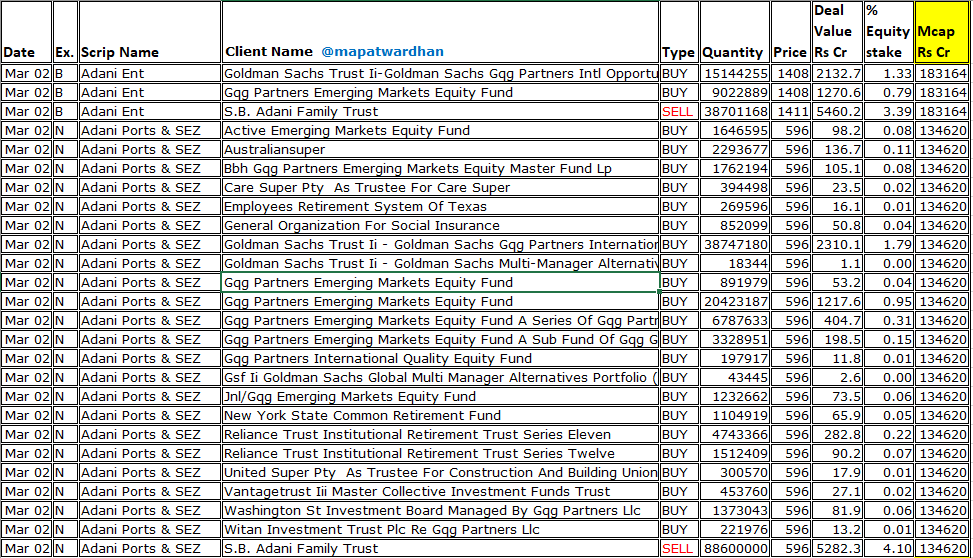The width and height of the screenshot is (973, 558).
Task: Select the Active Emerging Markets Equity Fund cell
Action: [440, 130]
